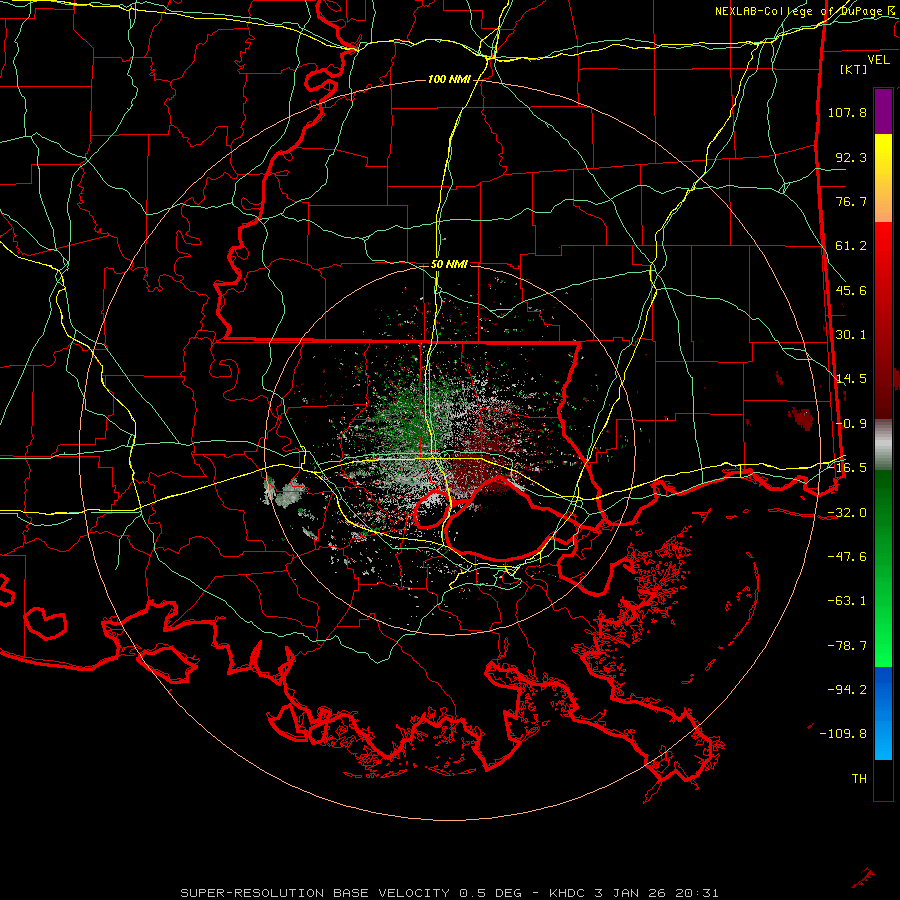Click the 100 NMI range ring label
900x900 pixels.
pos(449,79)
